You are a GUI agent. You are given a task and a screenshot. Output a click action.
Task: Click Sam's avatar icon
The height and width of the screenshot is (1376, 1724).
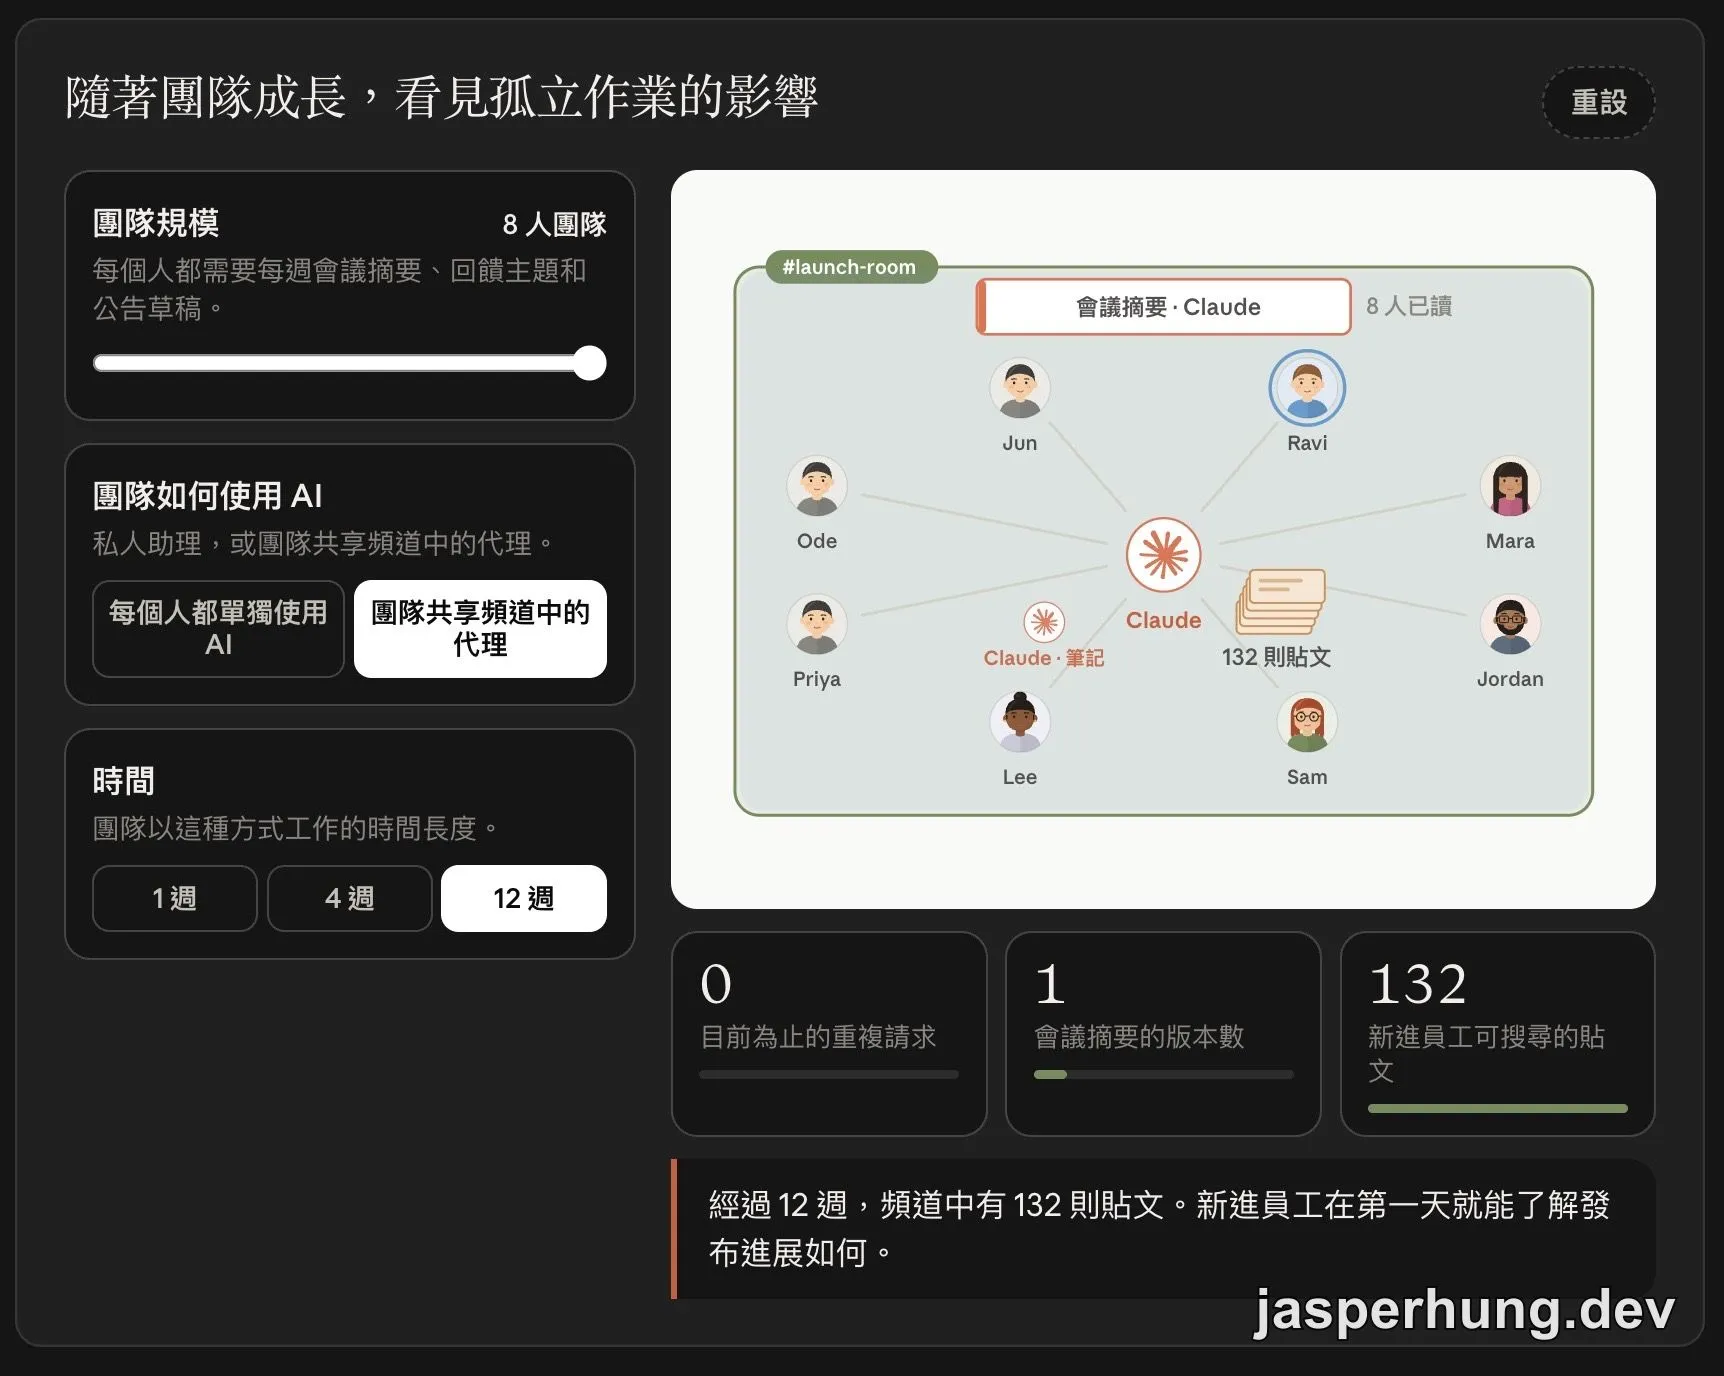[x=1307, y=722]
